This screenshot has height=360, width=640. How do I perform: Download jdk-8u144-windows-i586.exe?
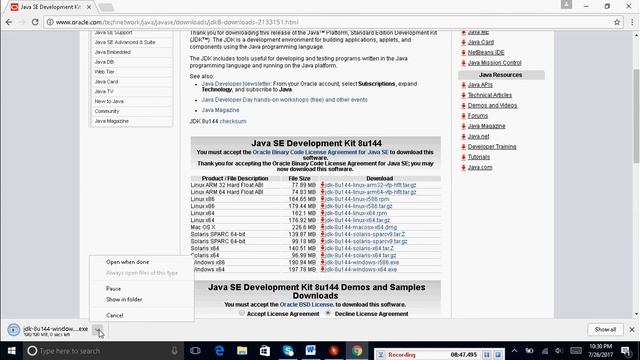(x=362, y=262)
